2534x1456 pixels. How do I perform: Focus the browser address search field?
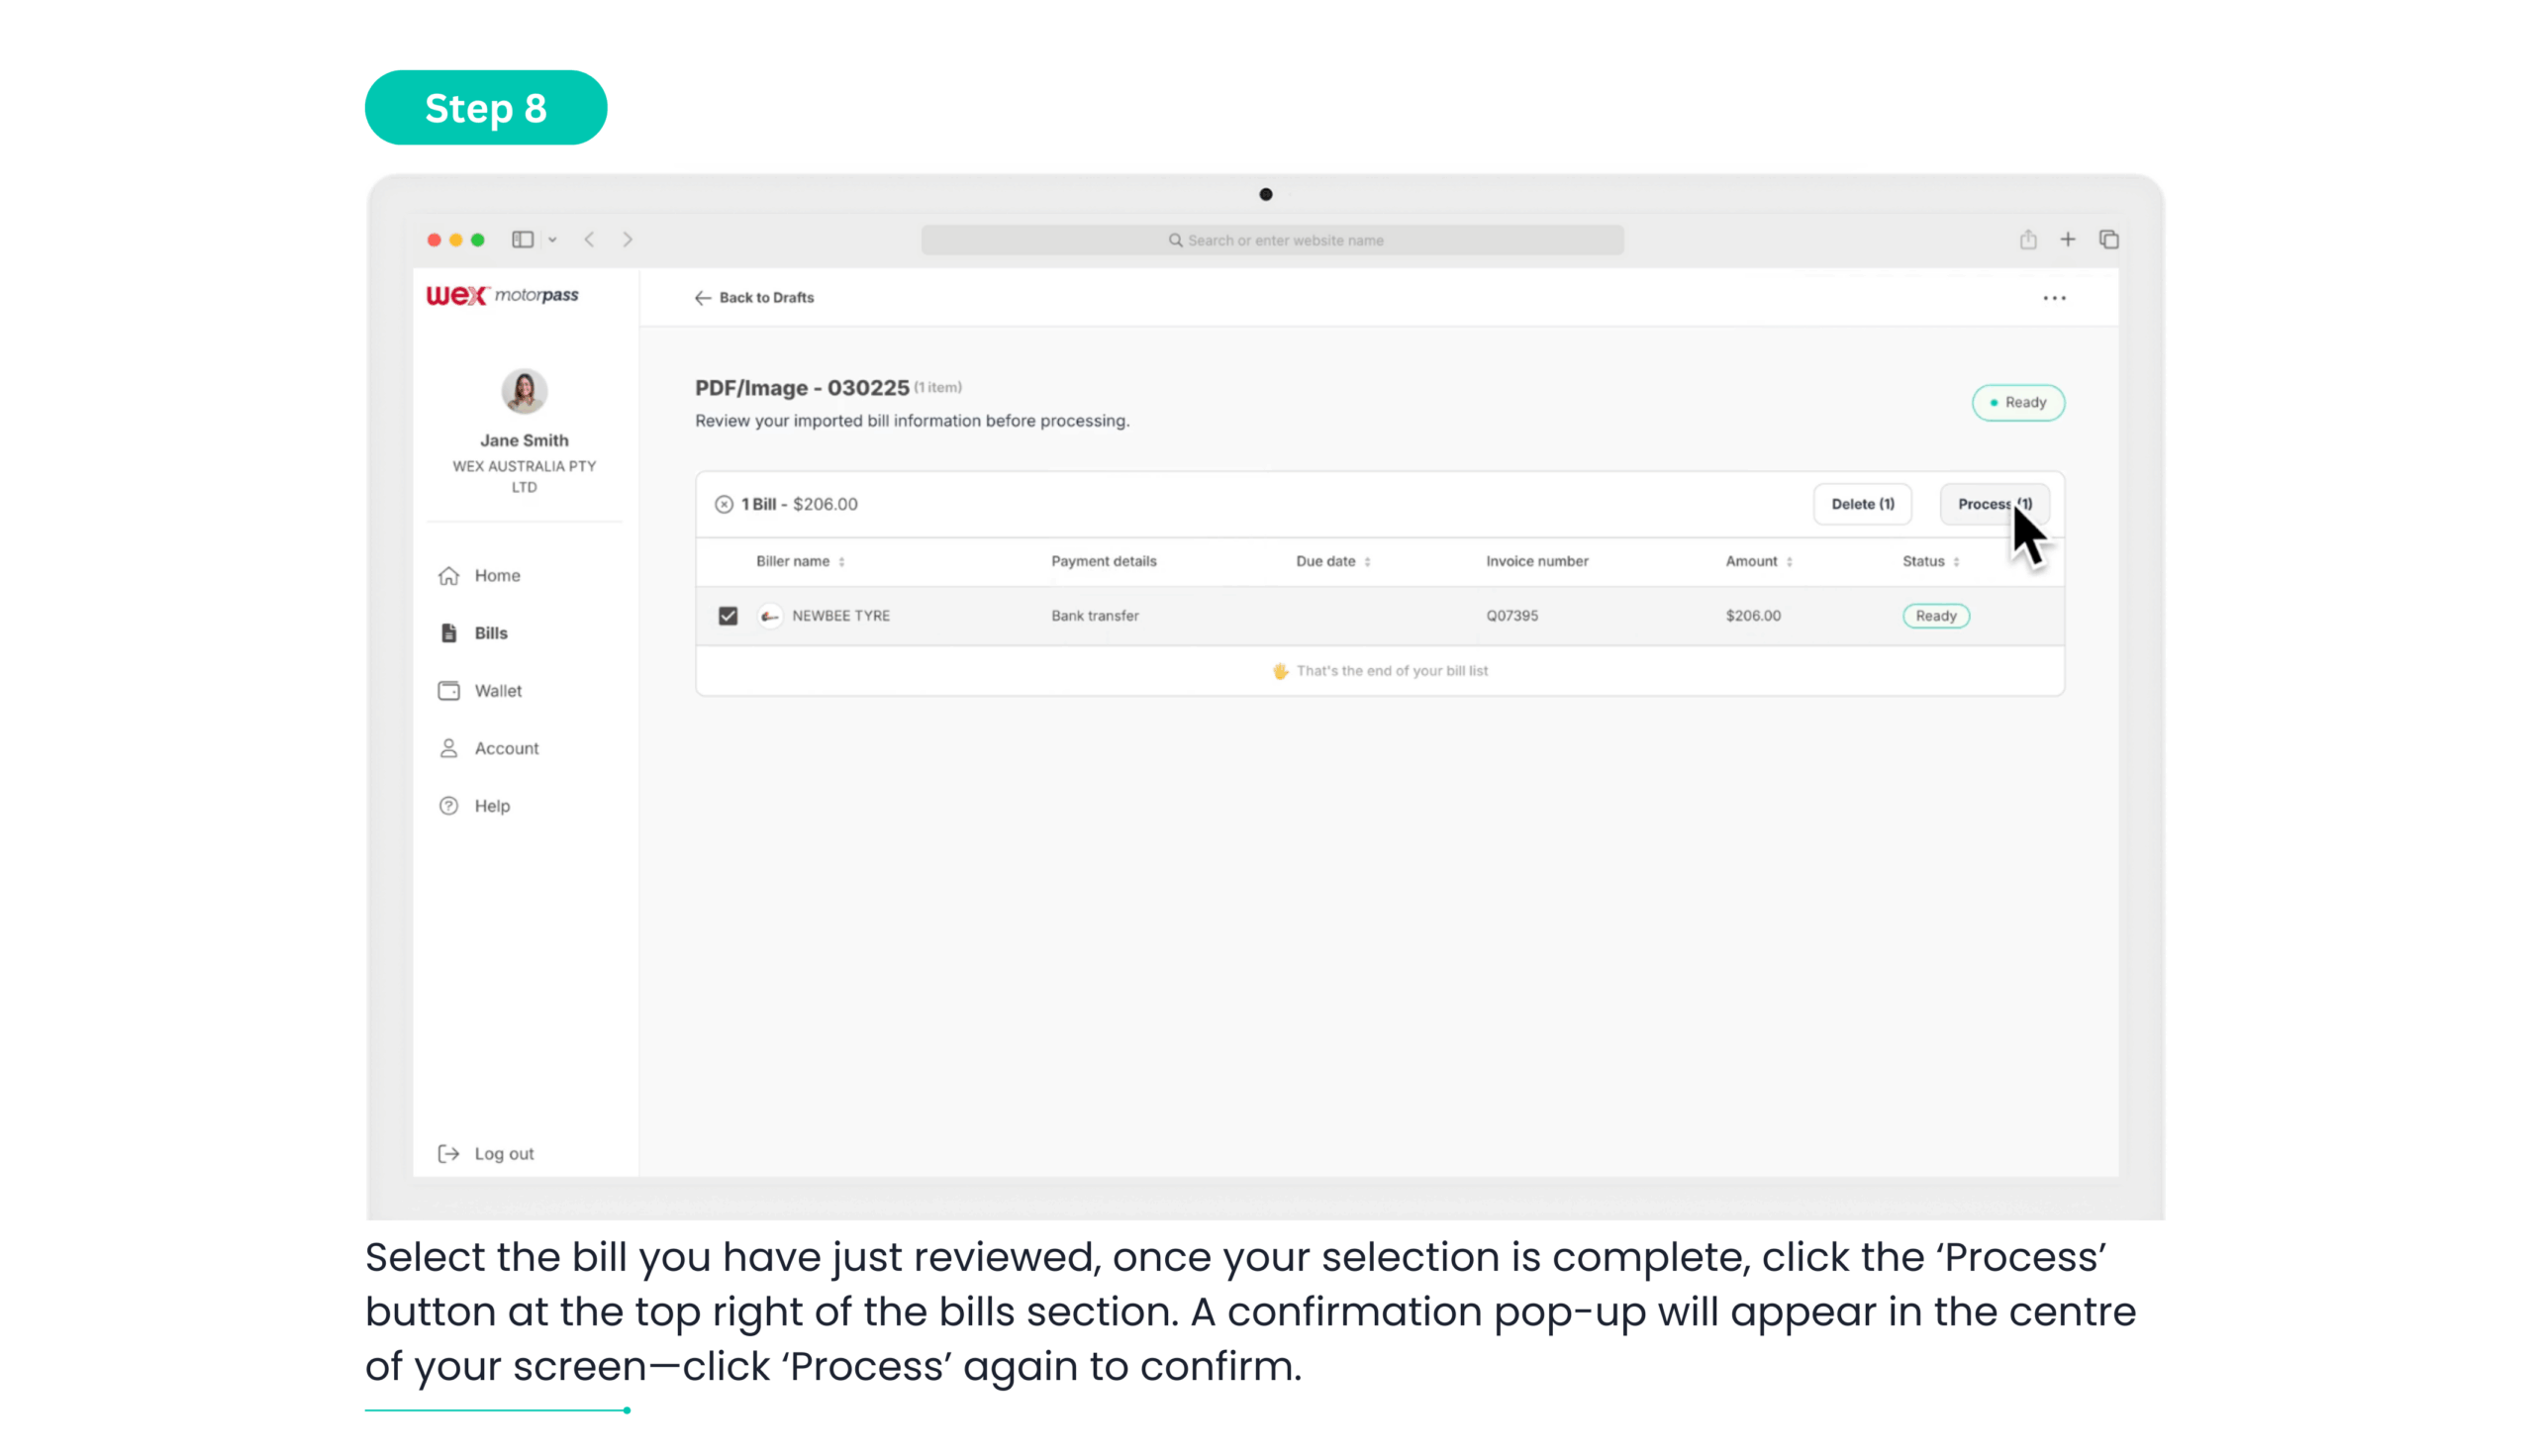point(1272,240)
